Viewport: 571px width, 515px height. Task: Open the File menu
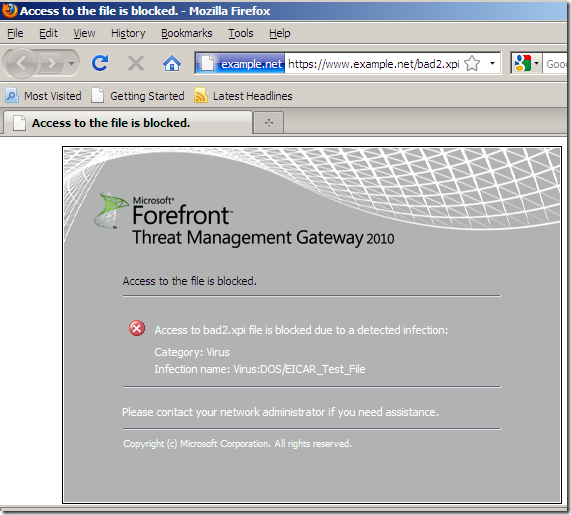(15, 33)
